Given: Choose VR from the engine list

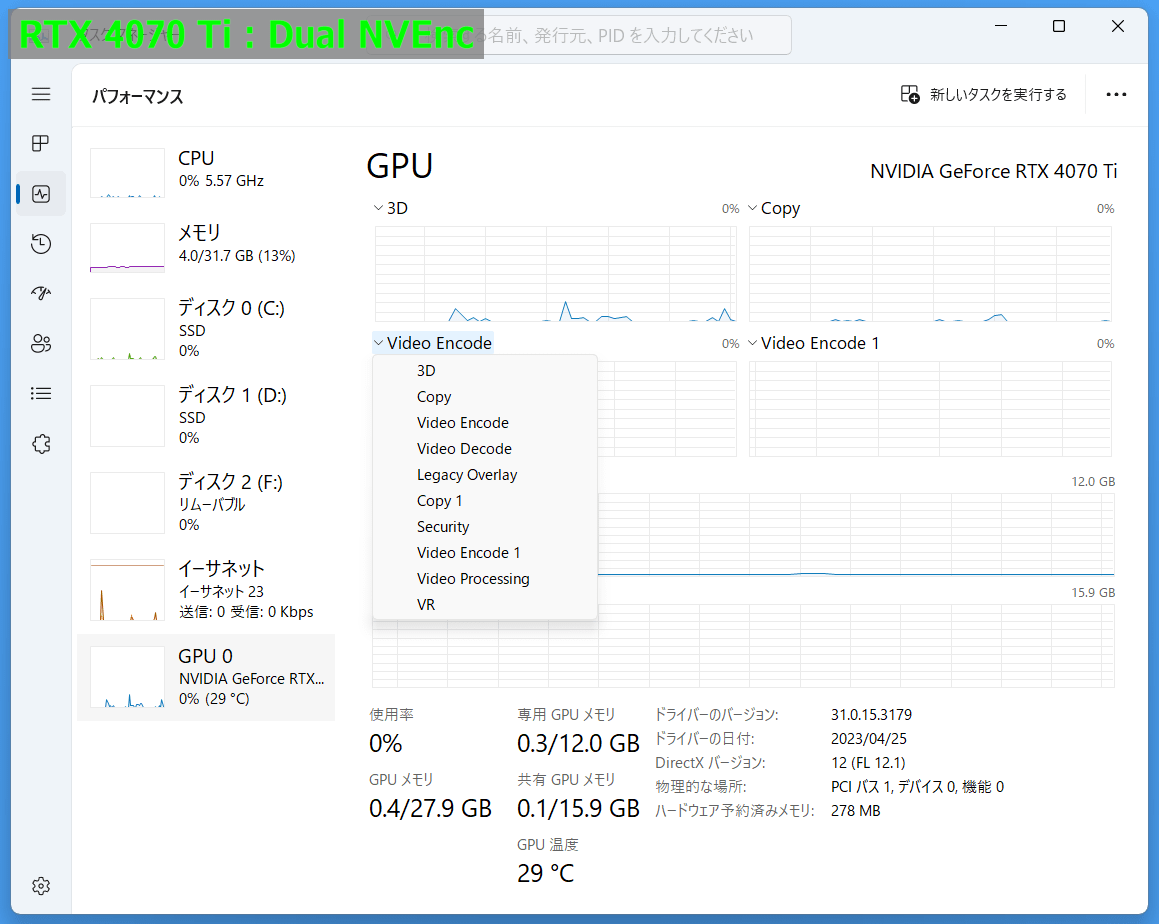Looking at the screenshot, I should click(x=485, y=605).
